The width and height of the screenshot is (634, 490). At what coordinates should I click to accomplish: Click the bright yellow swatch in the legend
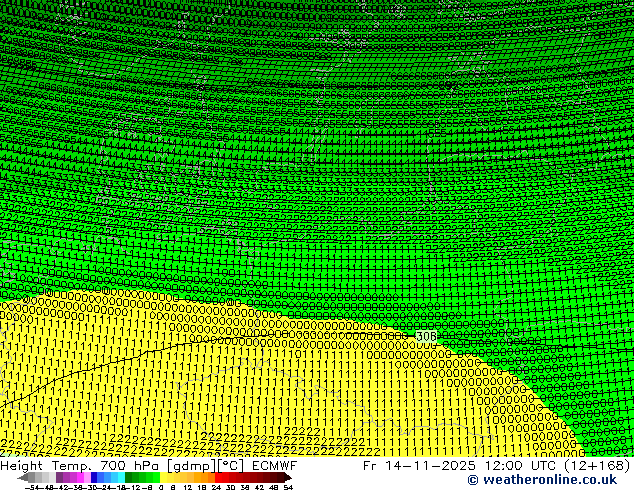[163, 477]
